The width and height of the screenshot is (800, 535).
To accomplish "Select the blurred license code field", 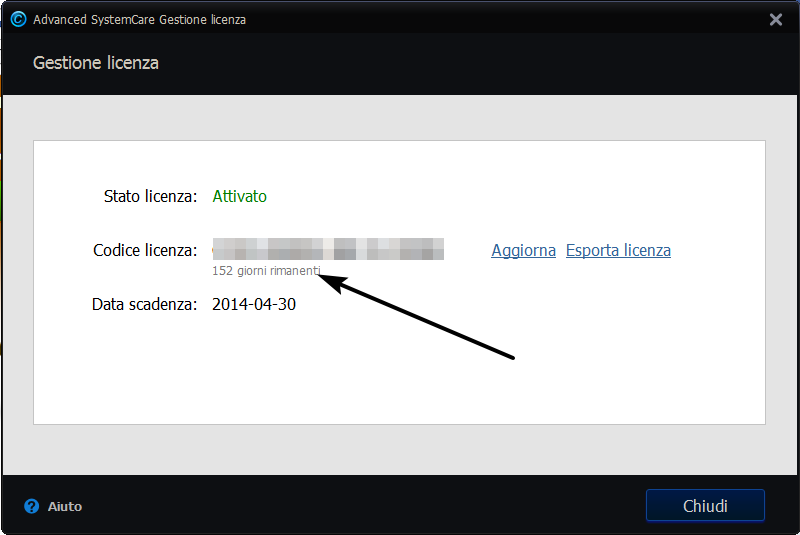I will (x=328, y=249).
